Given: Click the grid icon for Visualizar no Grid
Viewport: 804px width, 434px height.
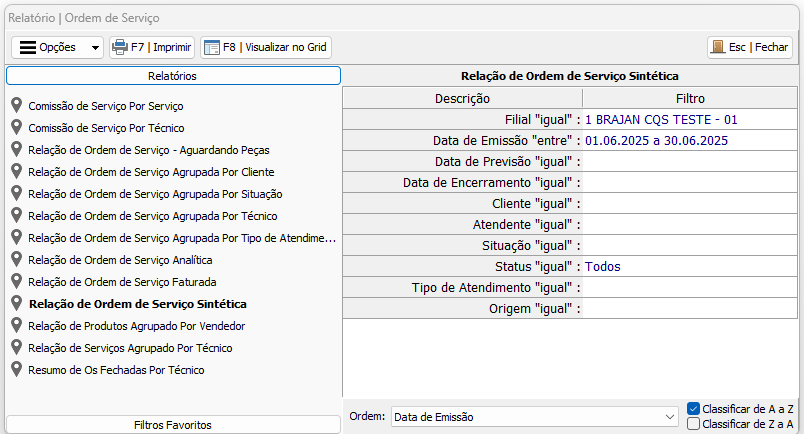Looking at the screenshot, I should [x=211, y=47].
